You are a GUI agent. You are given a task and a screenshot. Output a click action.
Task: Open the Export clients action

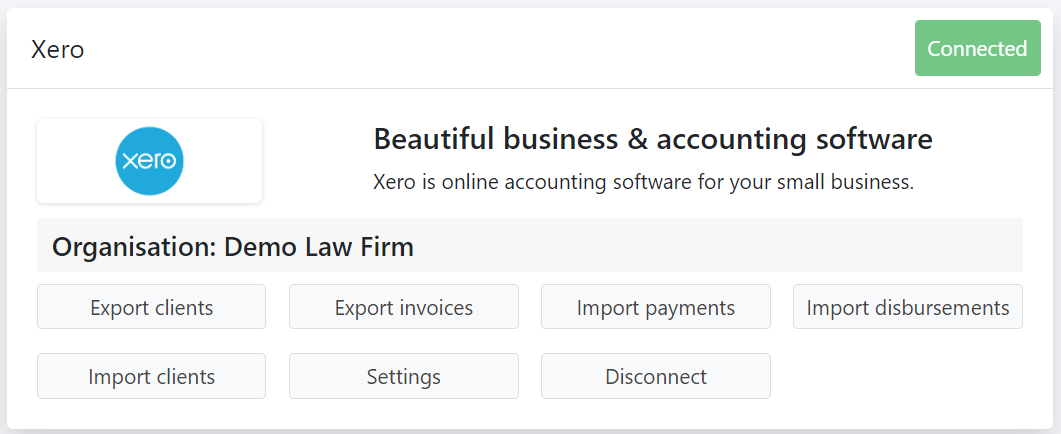152,307
